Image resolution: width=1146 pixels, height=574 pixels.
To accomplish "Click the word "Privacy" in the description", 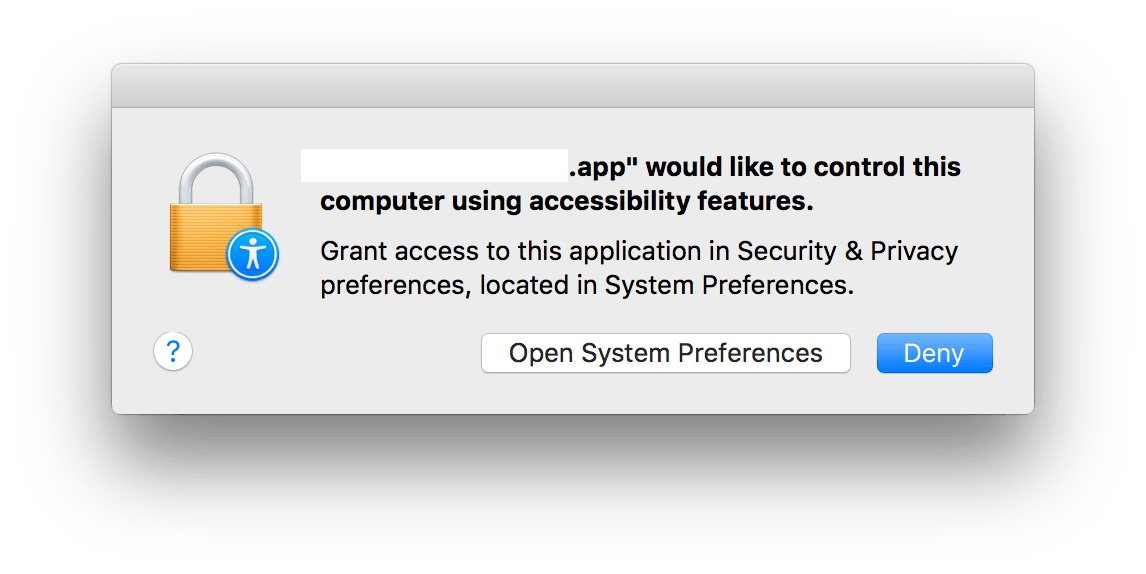I will click(x=914, y=250).
